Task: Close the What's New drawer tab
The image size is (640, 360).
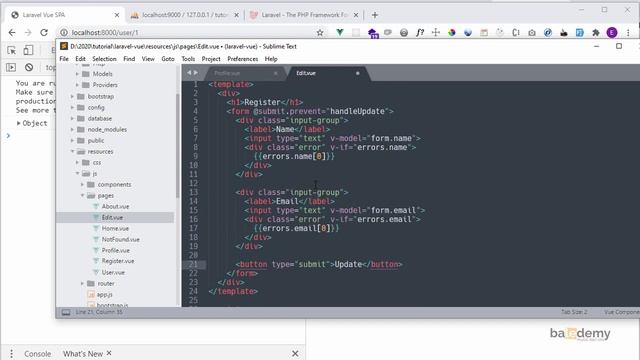Action: 109,353
